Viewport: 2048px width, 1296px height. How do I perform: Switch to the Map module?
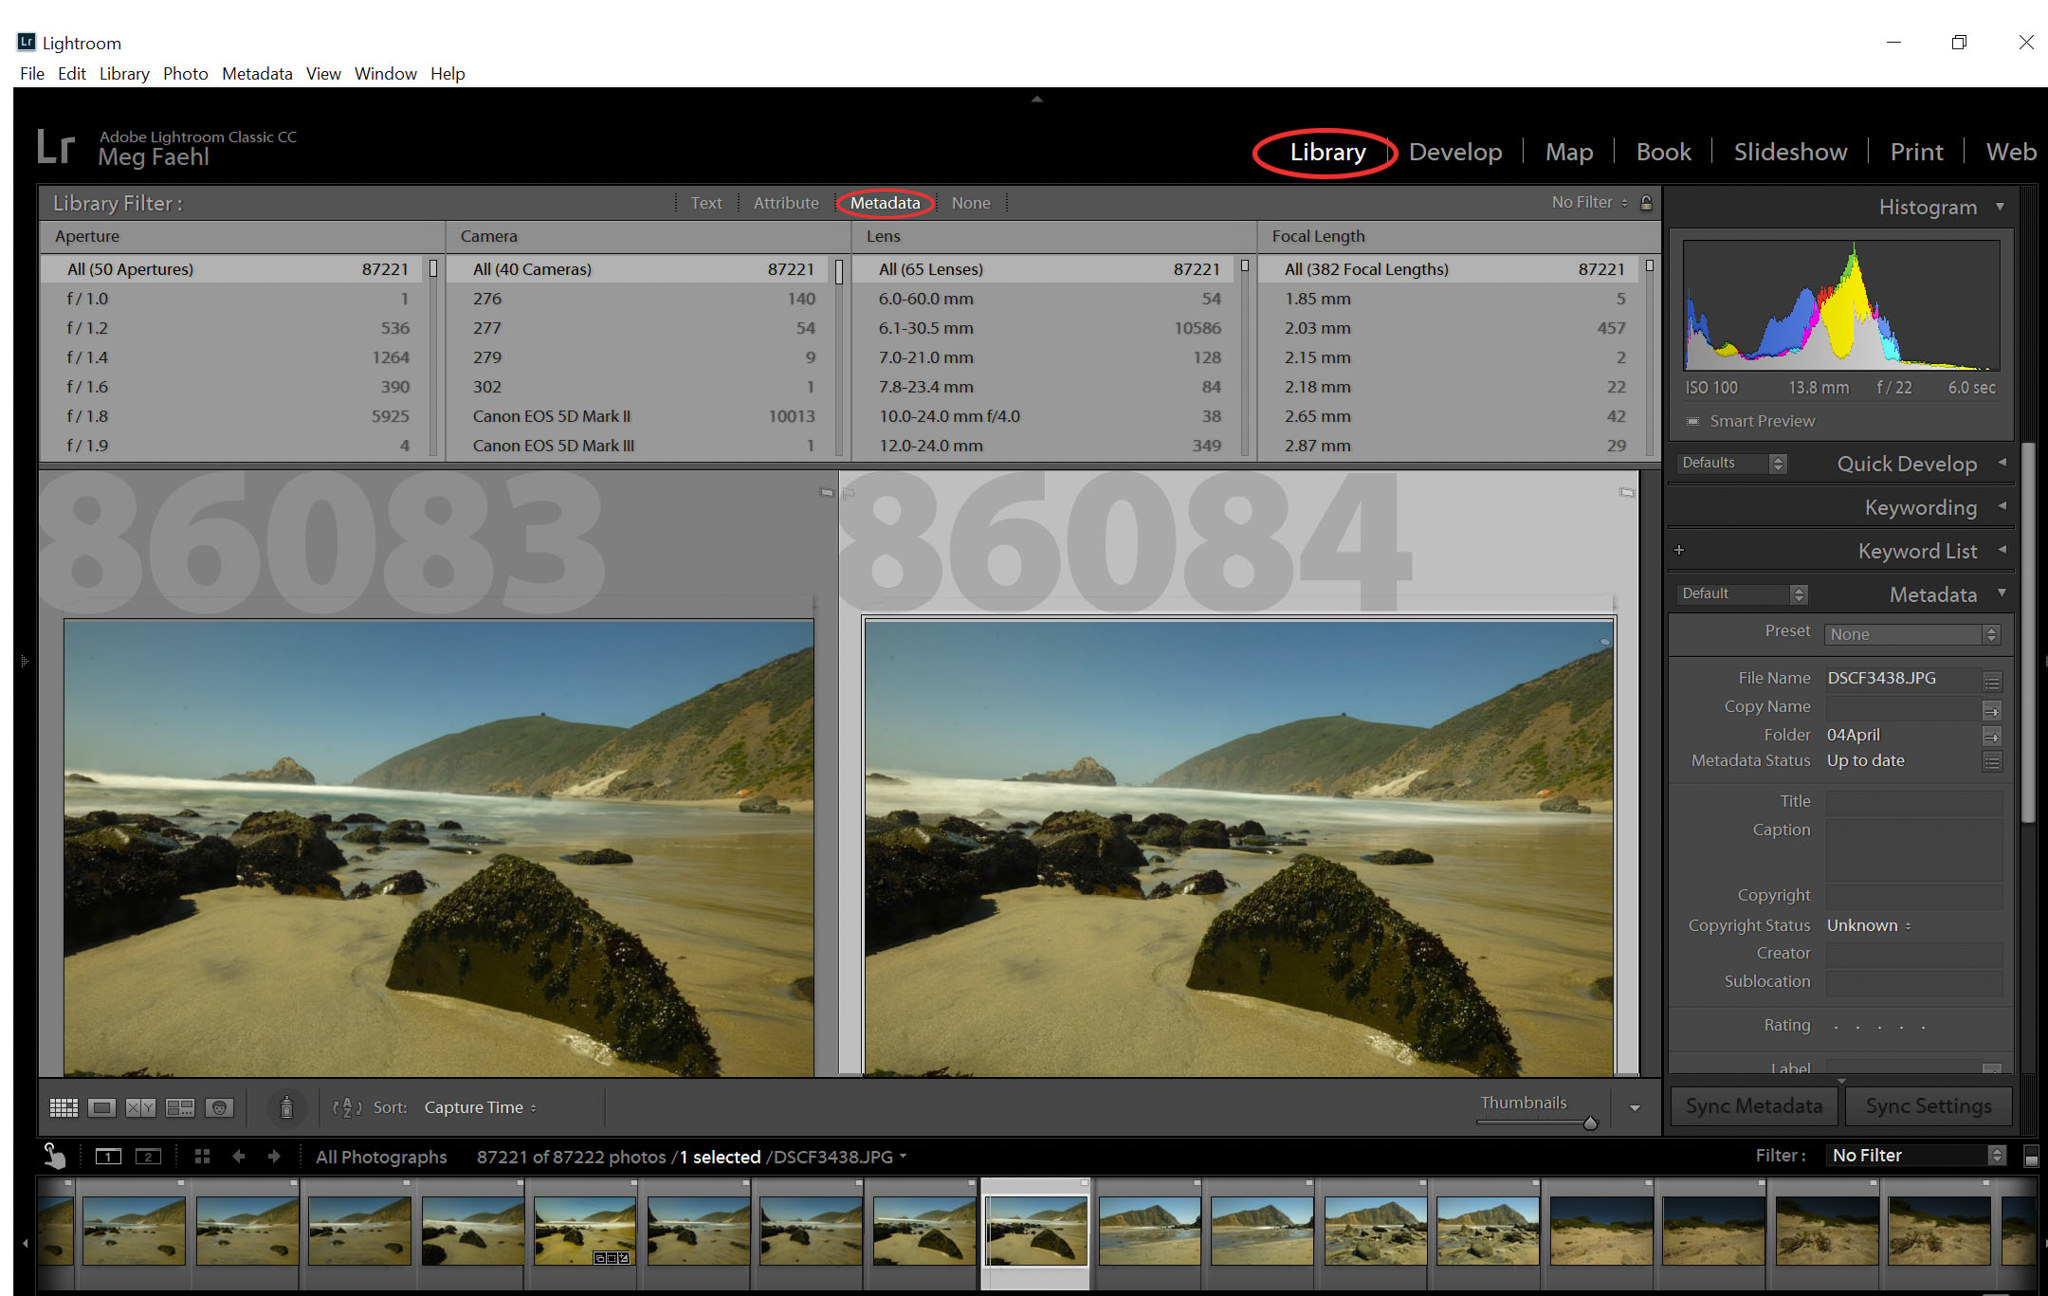1569,152
